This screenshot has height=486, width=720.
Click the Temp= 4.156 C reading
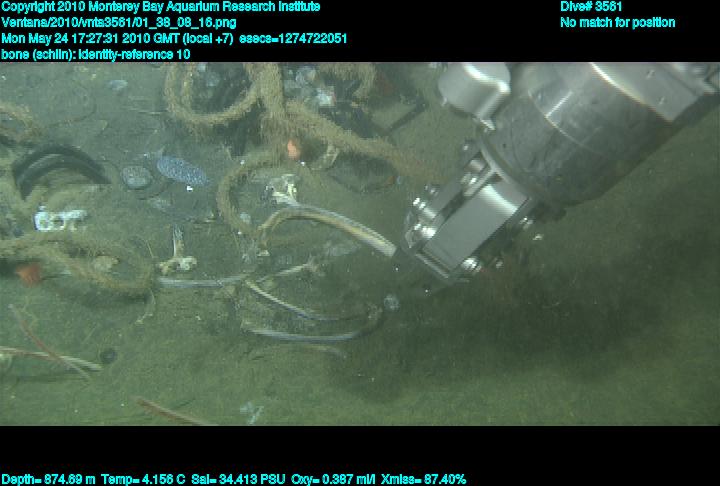tap(143, 480)
